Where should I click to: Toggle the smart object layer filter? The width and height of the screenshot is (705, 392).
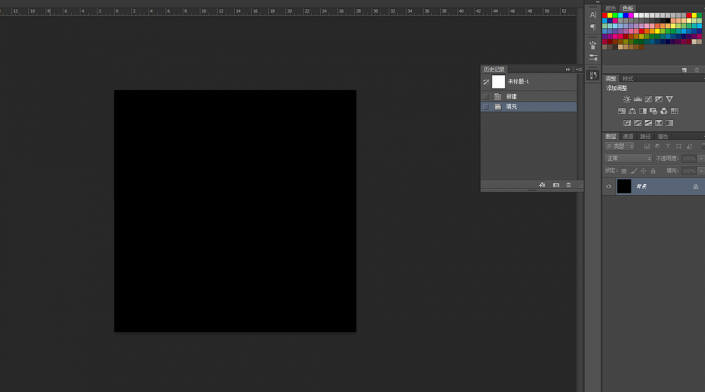(x=689, y=147)
